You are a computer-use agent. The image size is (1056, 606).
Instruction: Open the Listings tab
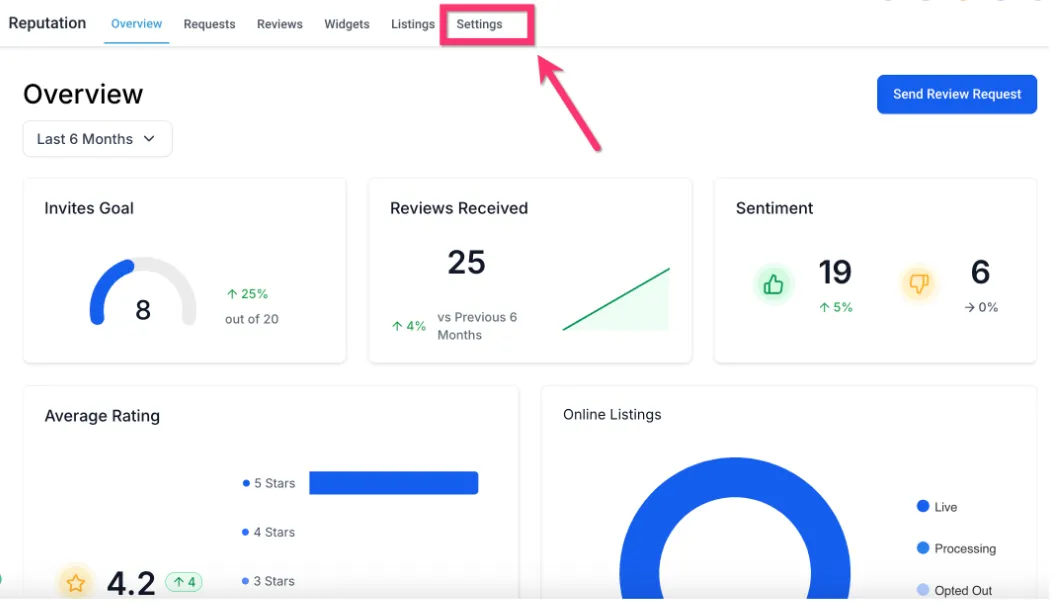(x=413, y=24)
